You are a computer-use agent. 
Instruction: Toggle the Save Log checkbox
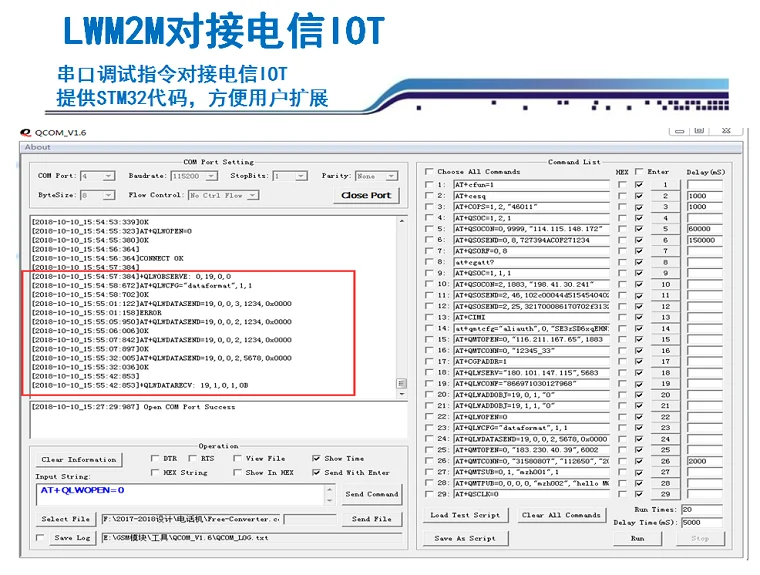[40, 537]
